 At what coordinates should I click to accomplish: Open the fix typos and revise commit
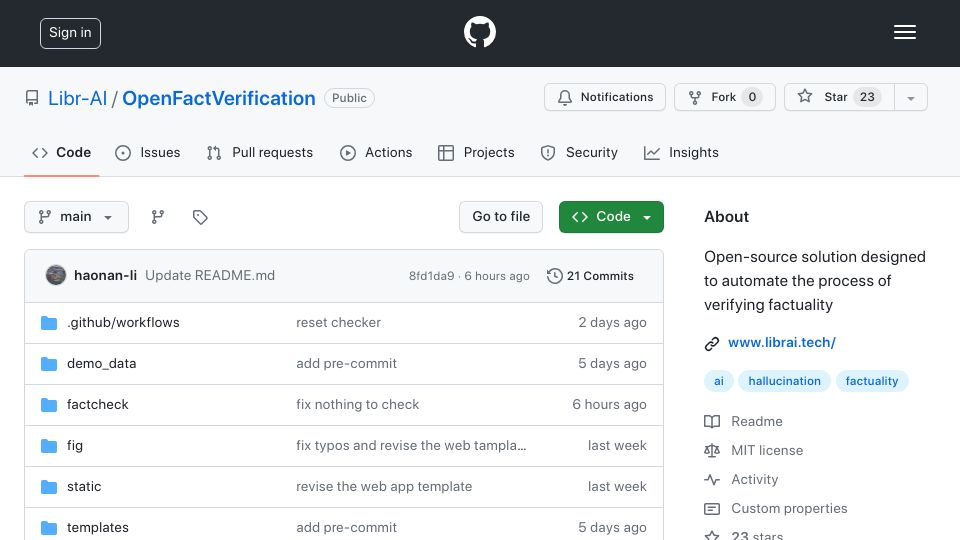coord(411,446)
